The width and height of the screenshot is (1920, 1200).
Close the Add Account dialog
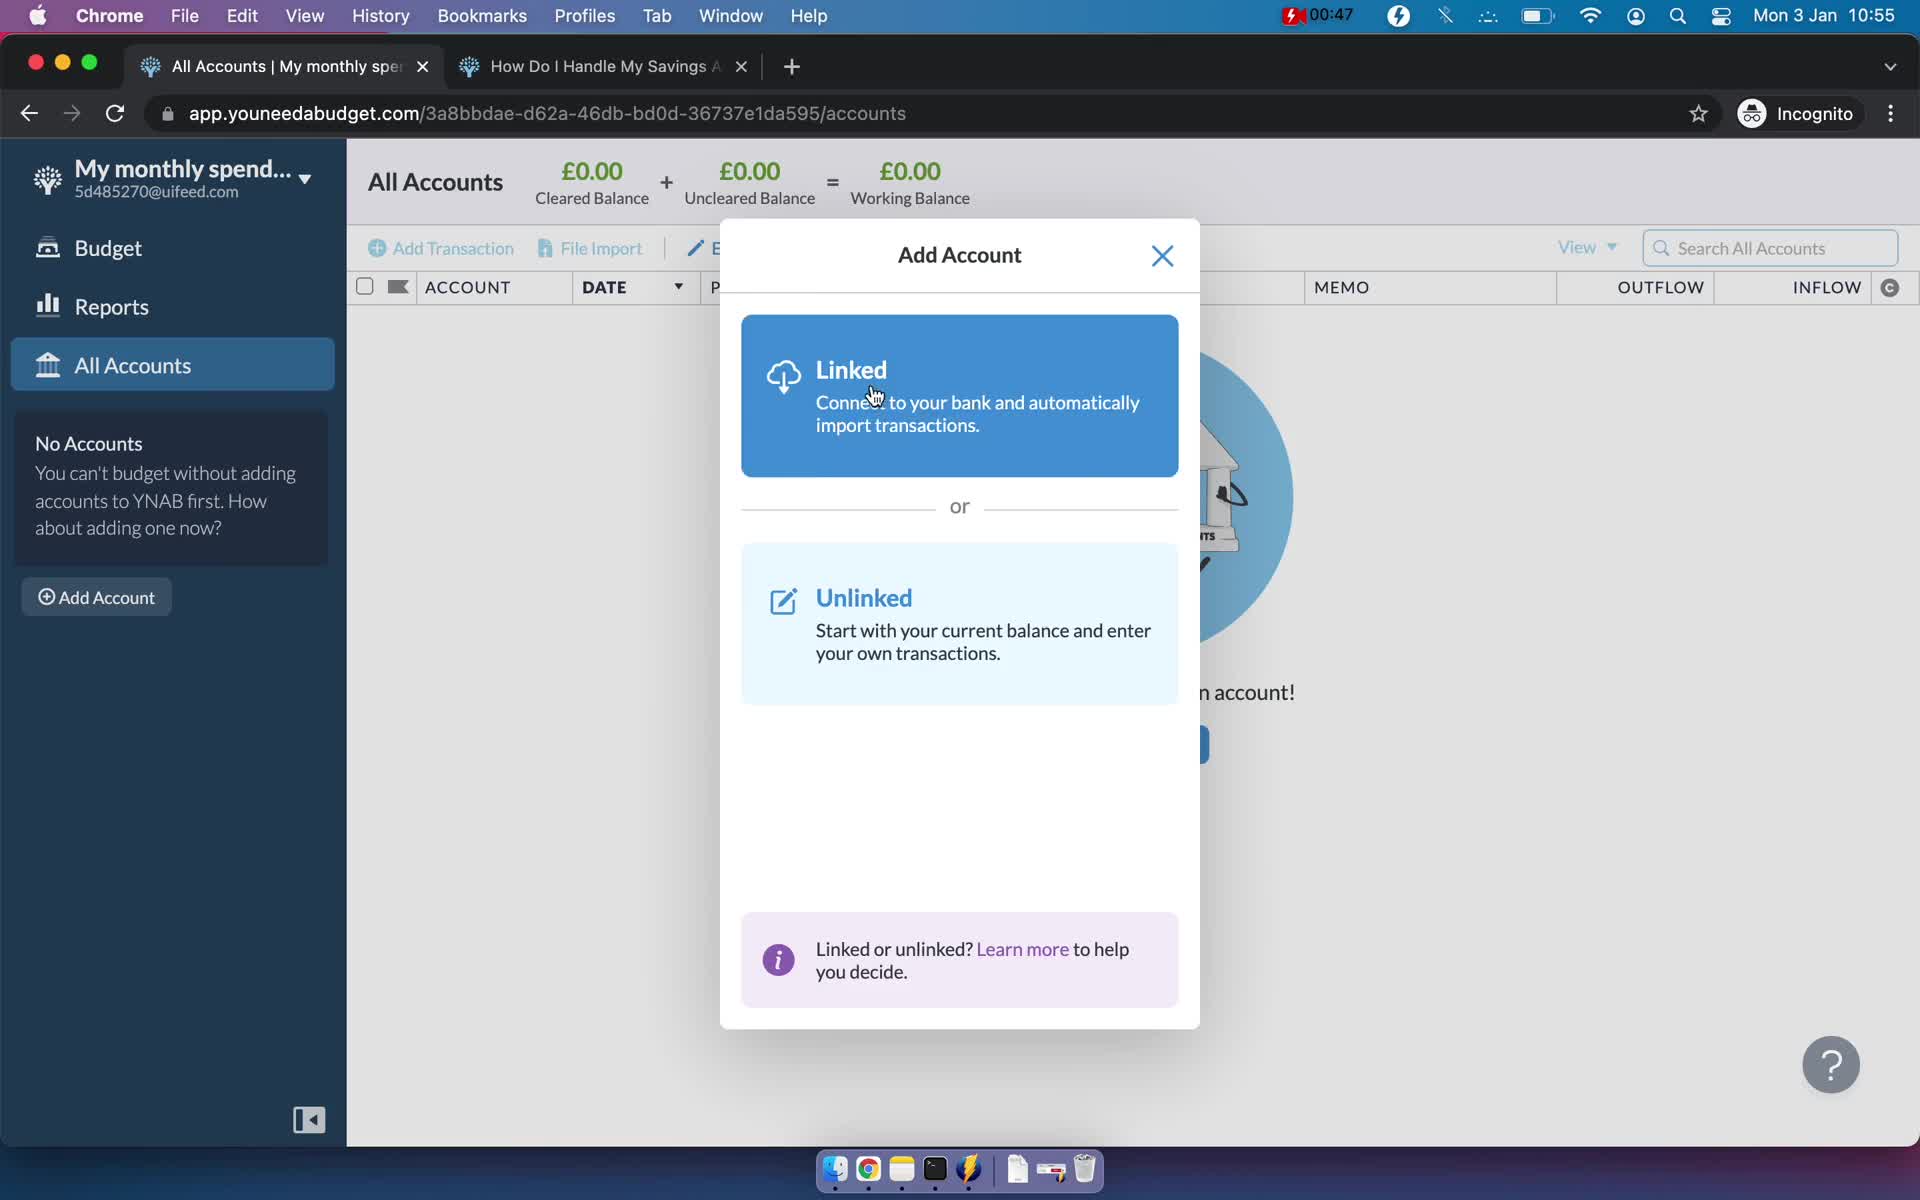click(1162, 256)
